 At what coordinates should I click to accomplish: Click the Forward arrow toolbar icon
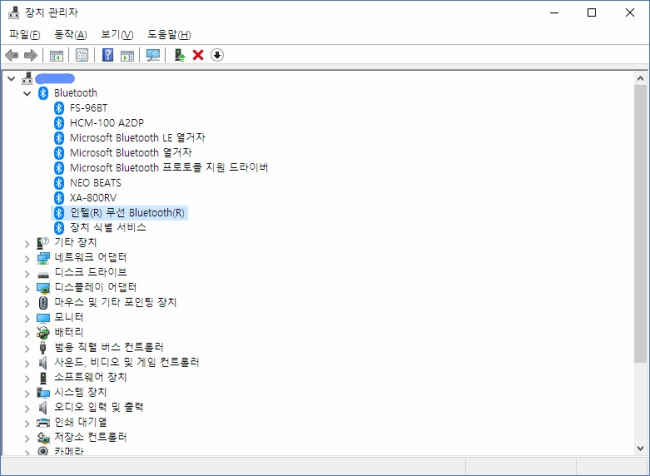coord(31,55)
